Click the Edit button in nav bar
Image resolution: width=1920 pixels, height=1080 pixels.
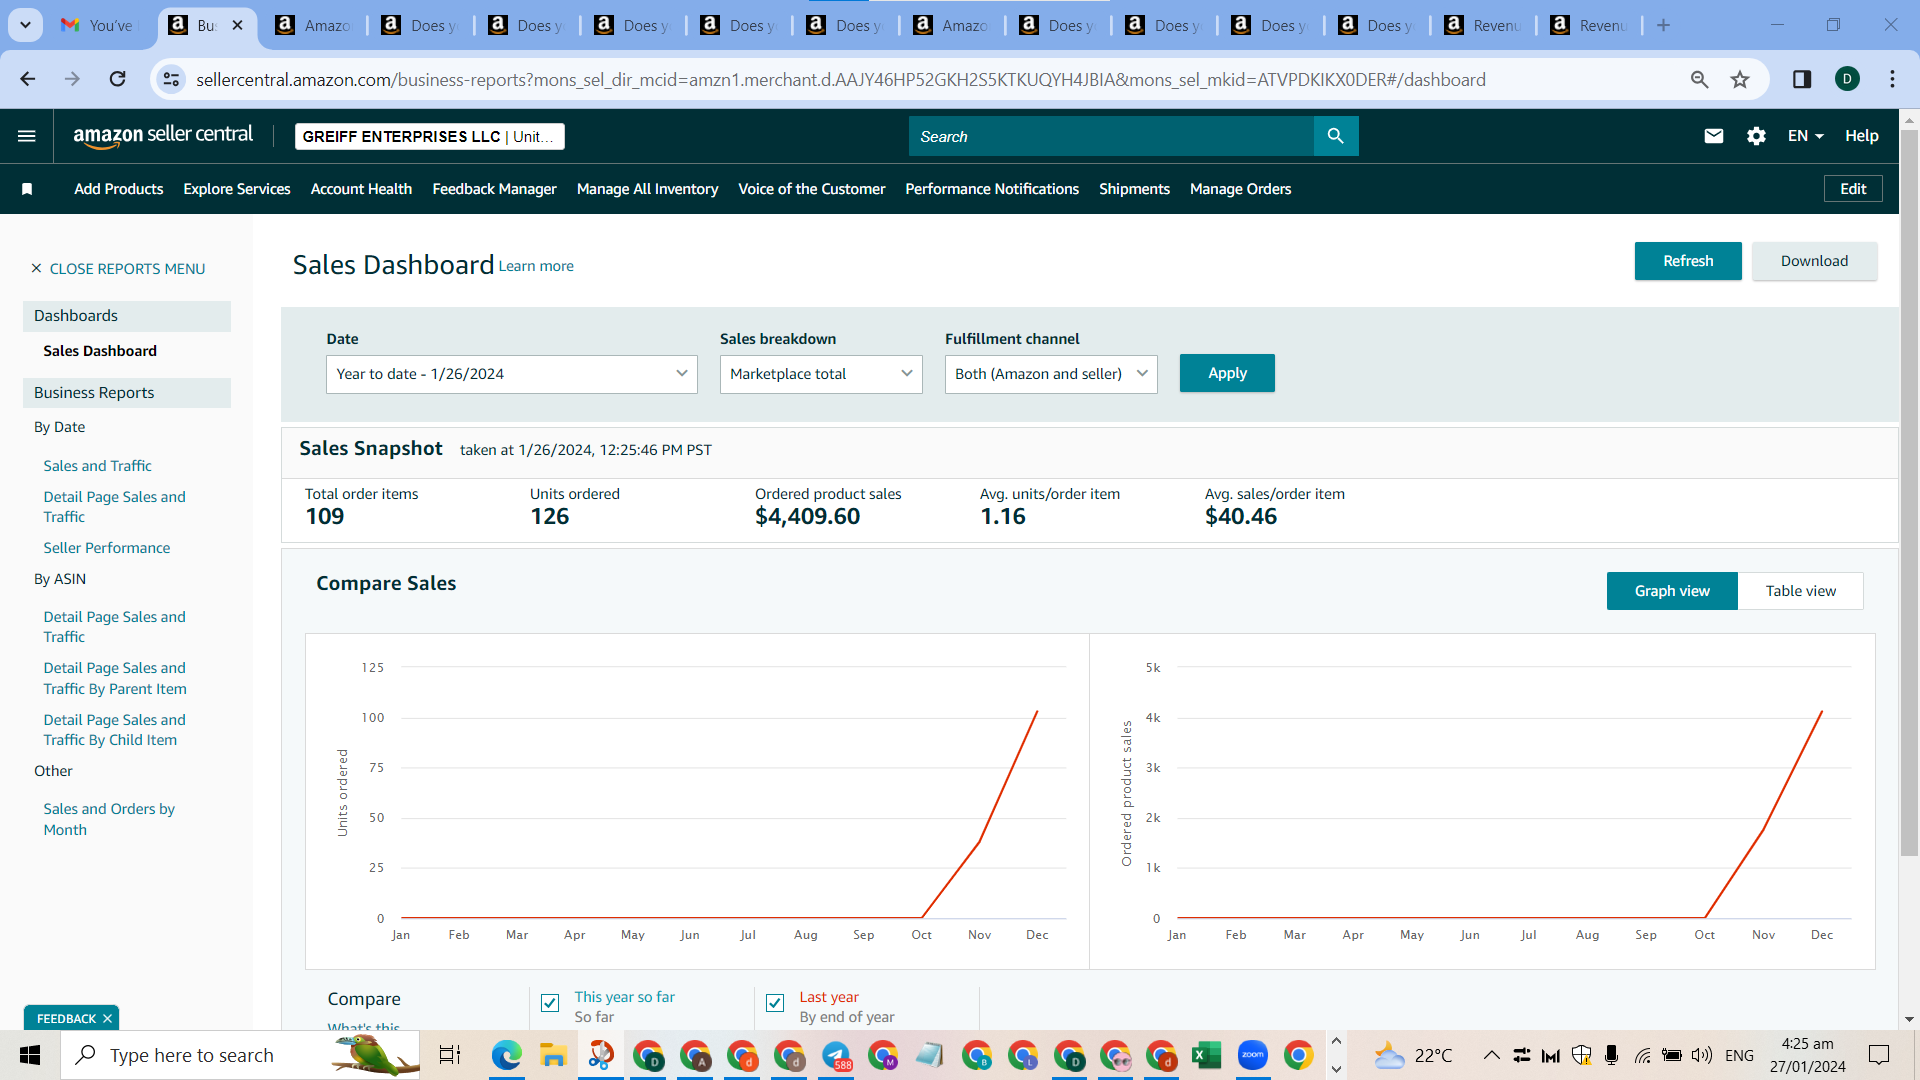[1853, 189]
